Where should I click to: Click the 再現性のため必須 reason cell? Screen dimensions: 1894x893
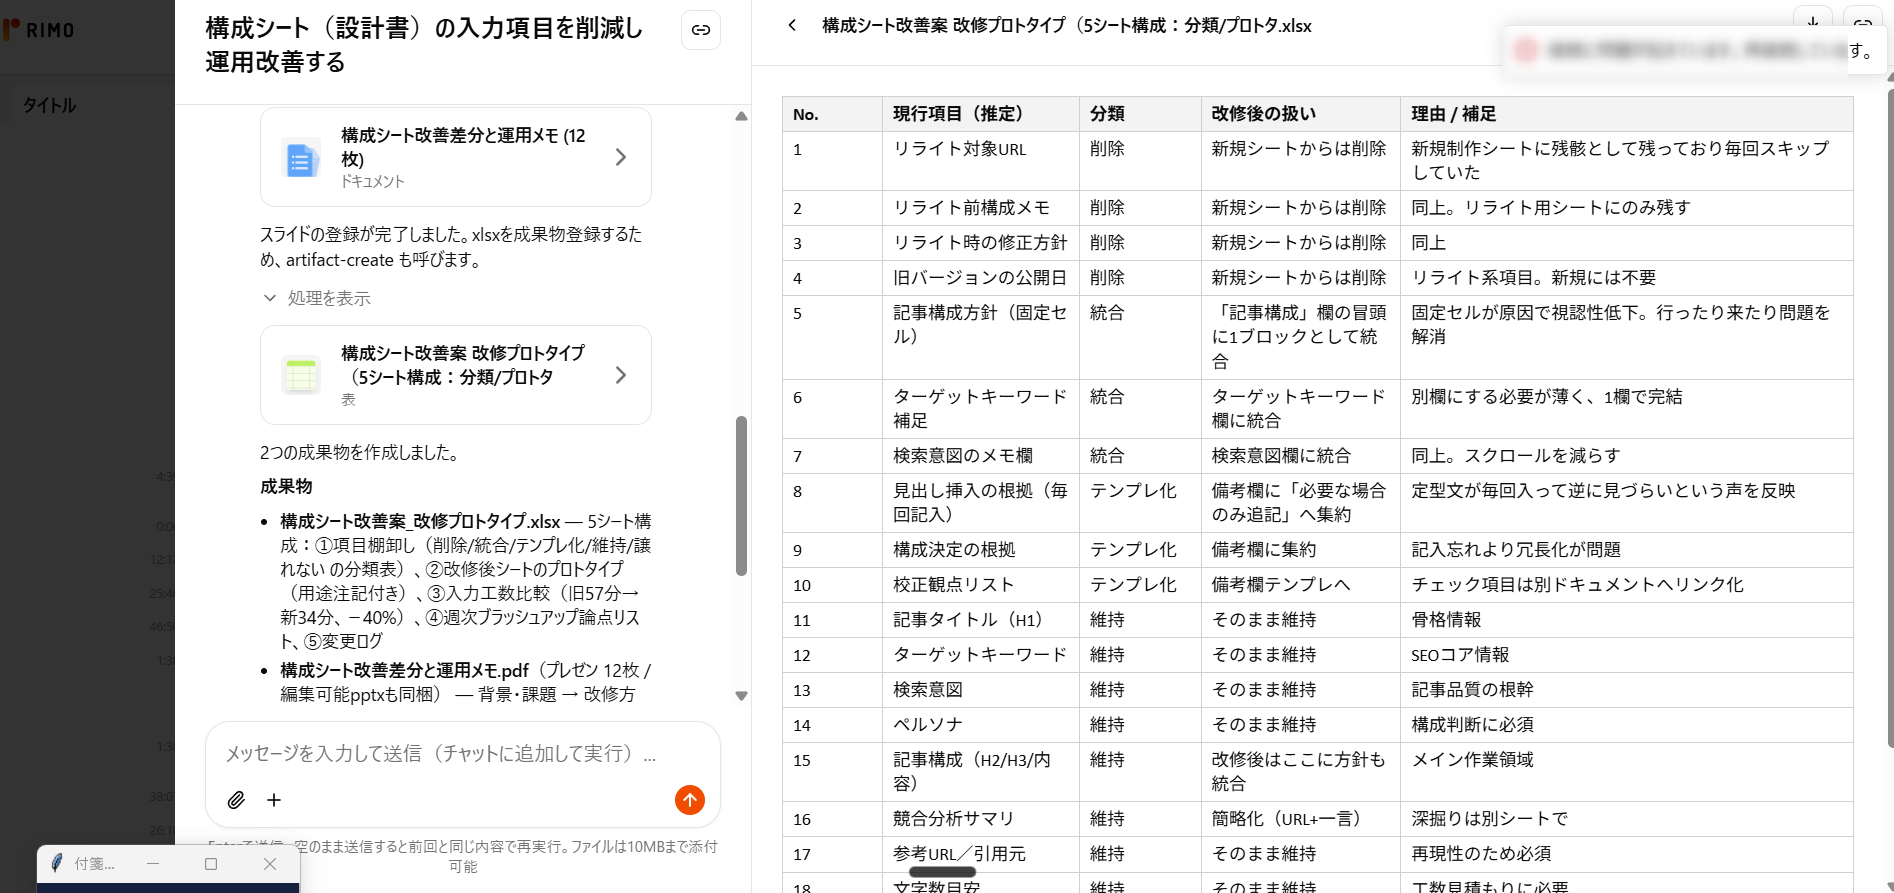click(1626, 854)
